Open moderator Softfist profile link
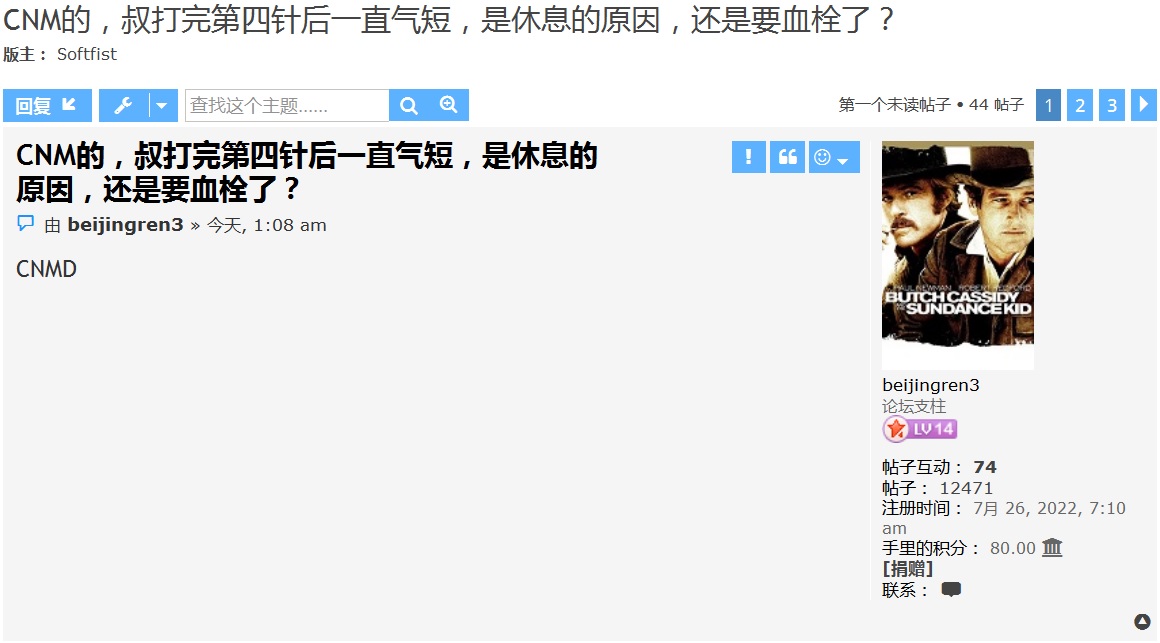Viewport: 1160px width, 643px height. [x=87, y=54]
